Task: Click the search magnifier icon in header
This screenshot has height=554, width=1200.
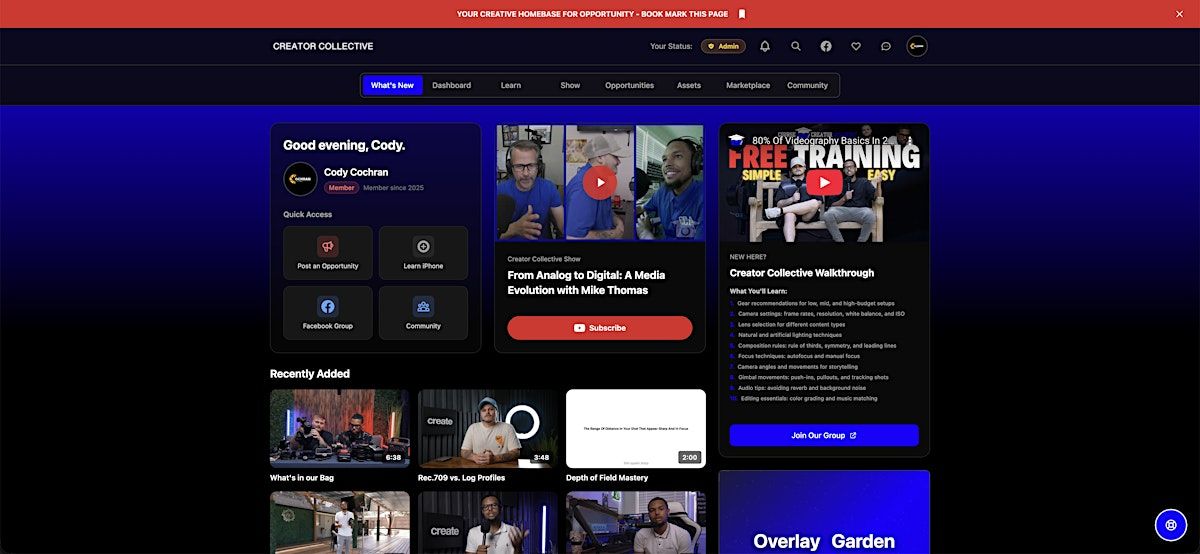Action: coord(796,46)
